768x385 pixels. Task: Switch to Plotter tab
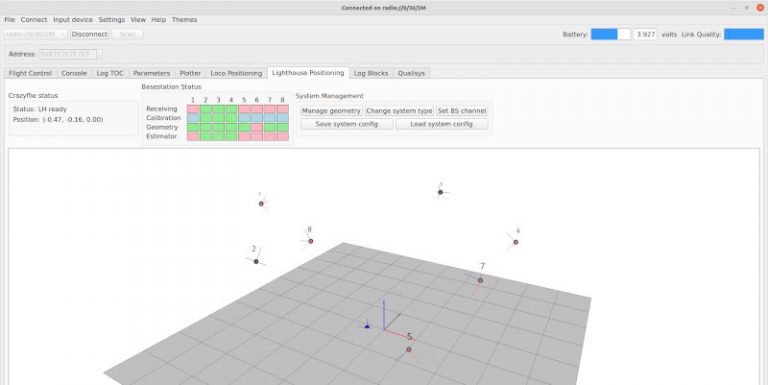click(x=190, y=73)
